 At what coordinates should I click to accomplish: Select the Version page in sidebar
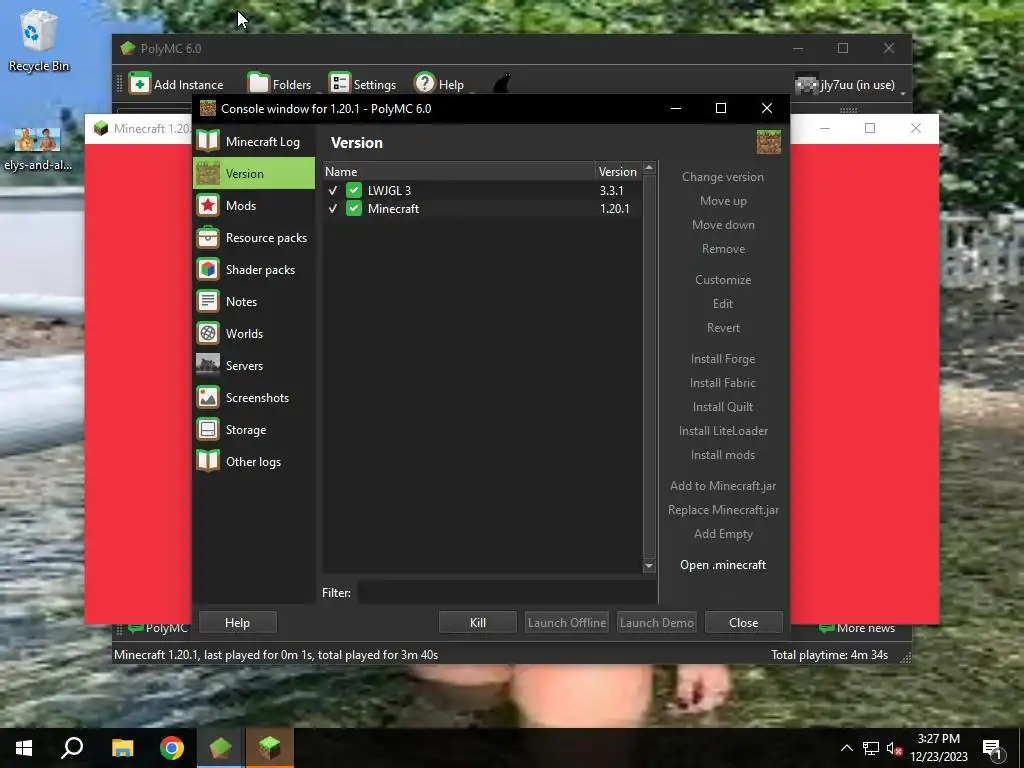pyautogui.click(x=253, y=174)
